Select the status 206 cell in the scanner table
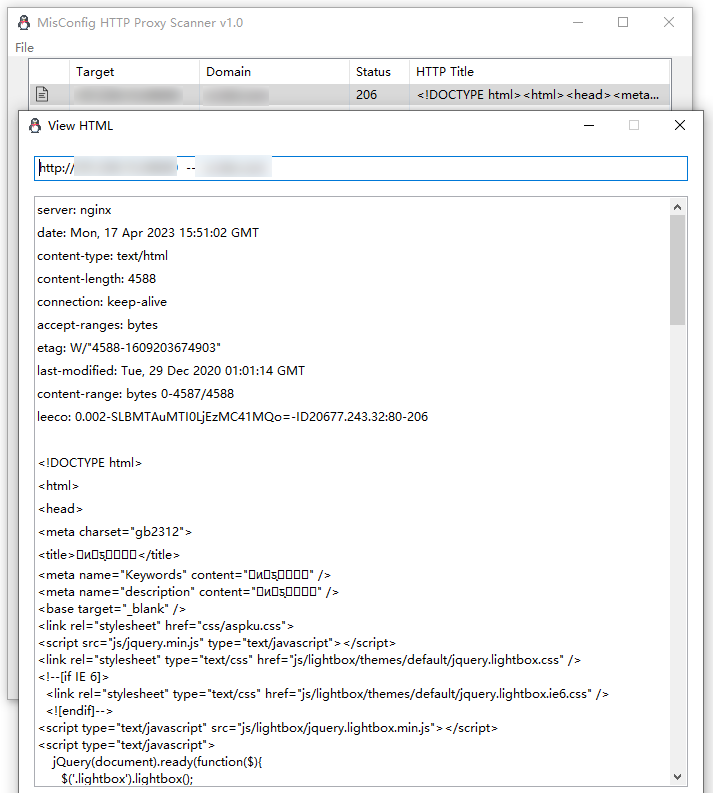This screenshot has height=793, width=713. (367, 95)
